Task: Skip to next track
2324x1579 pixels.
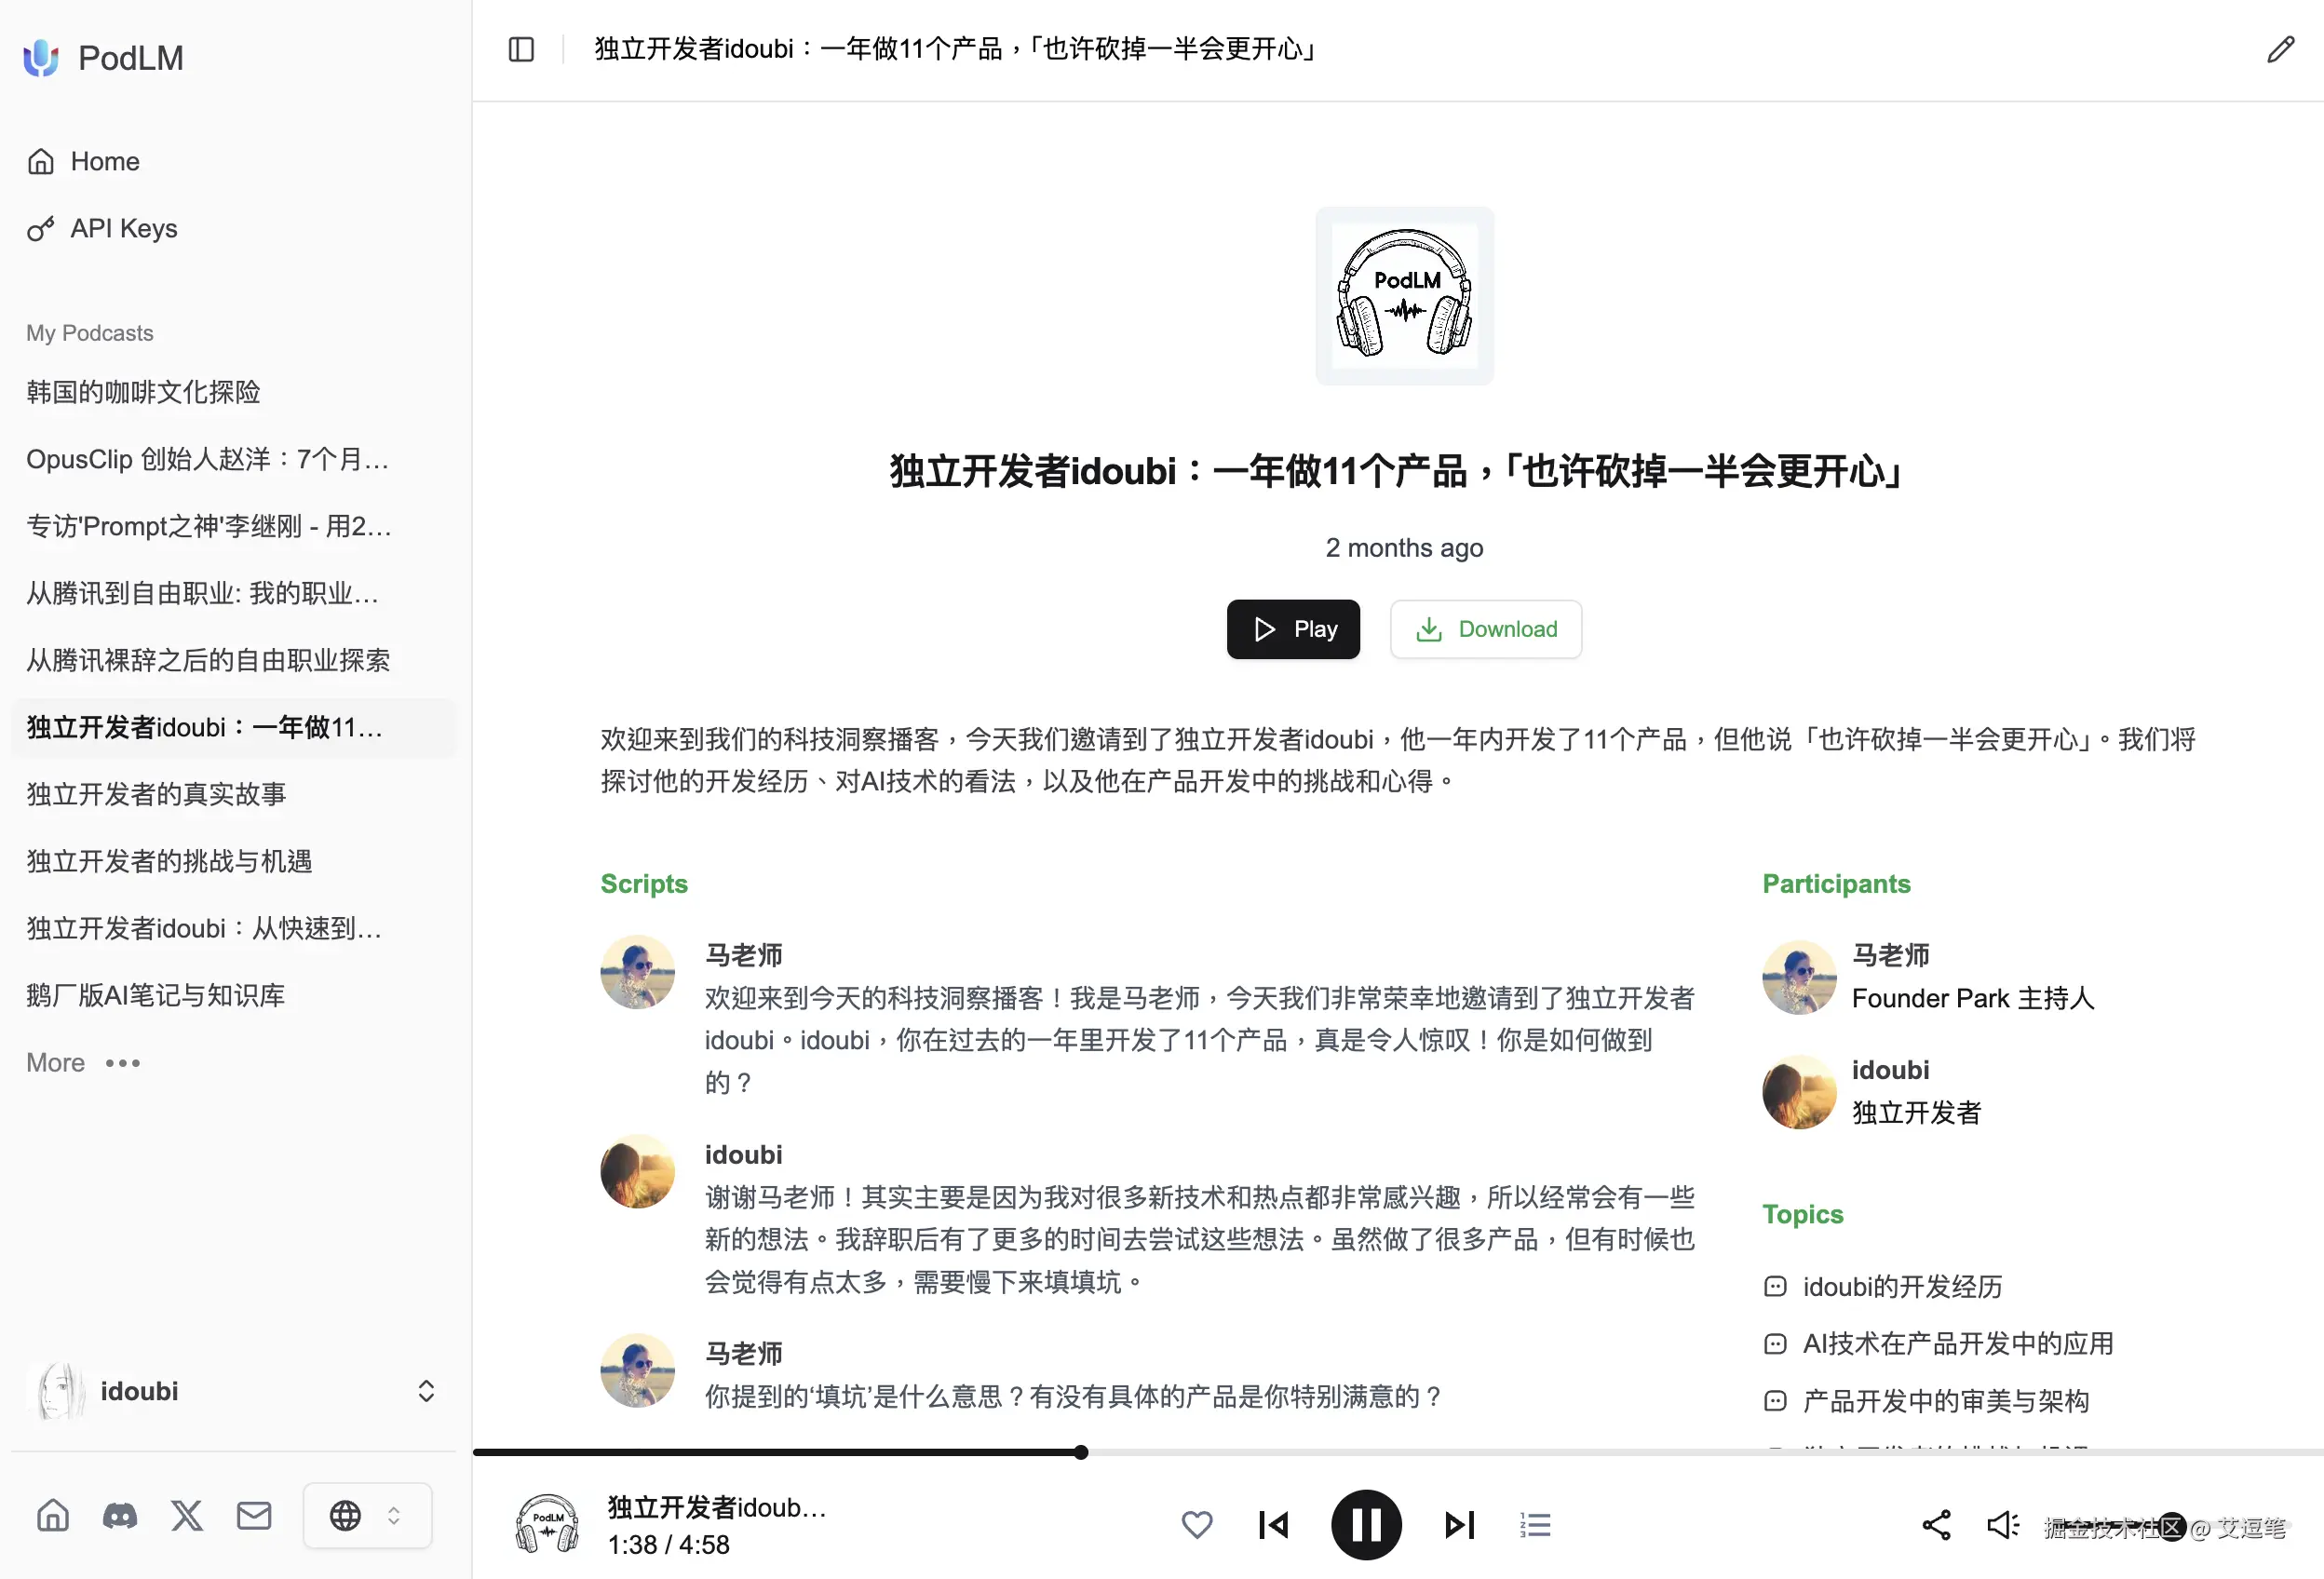Action: tap(1459, 1524)
